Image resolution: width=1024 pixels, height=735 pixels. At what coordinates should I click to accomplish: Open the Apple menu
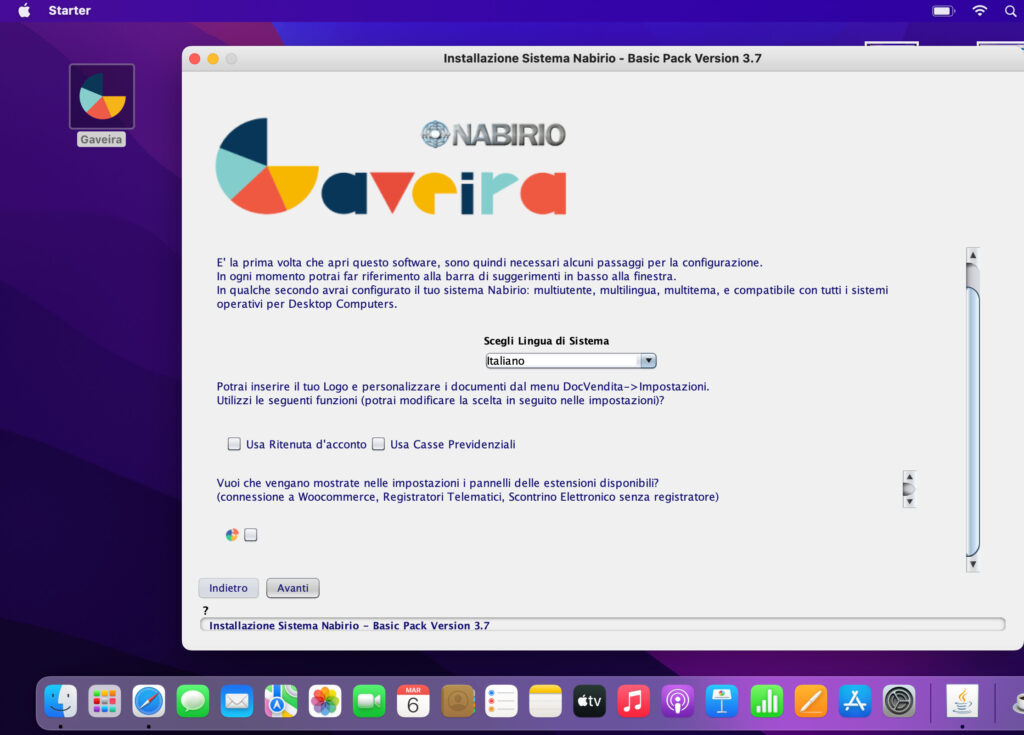point(24,10)
